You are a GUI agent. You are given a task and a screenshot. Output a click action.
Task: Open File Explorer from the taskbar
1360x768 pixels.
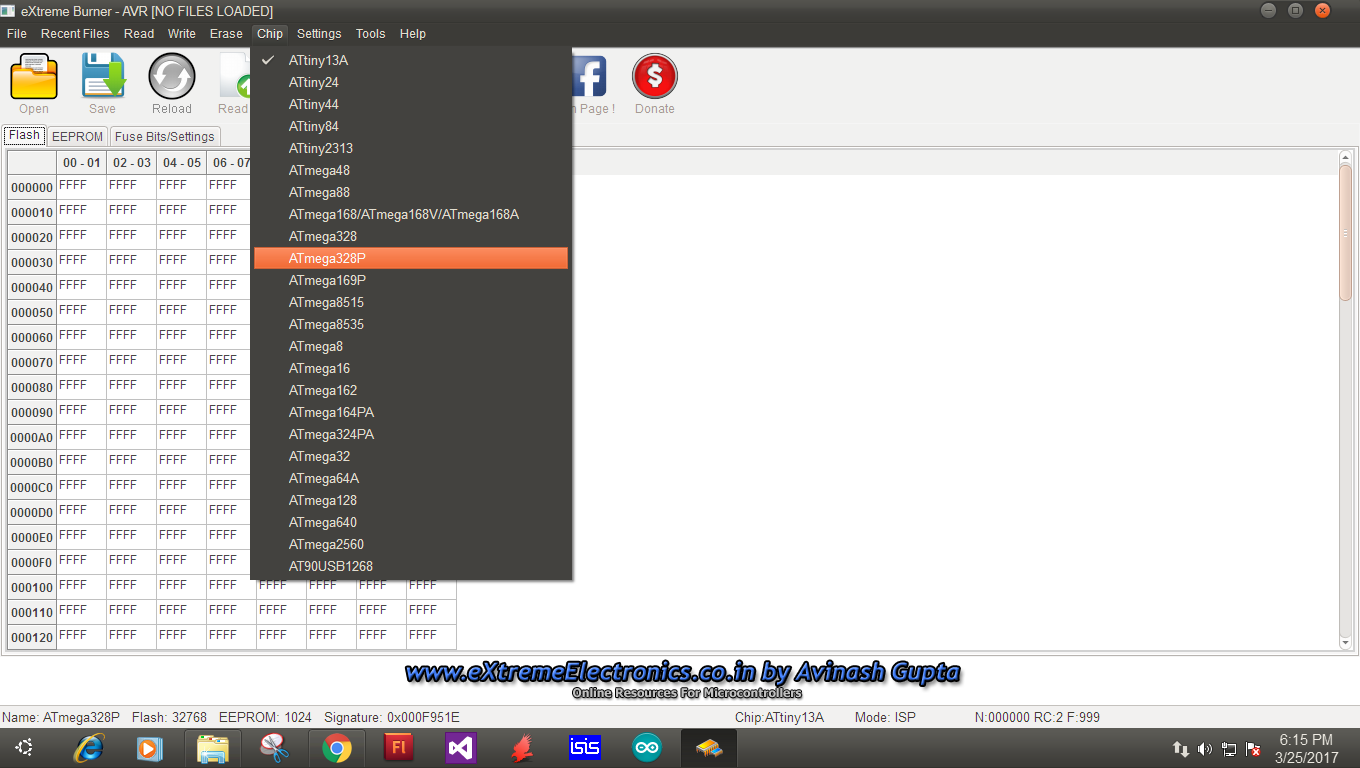tap(213, 748)
